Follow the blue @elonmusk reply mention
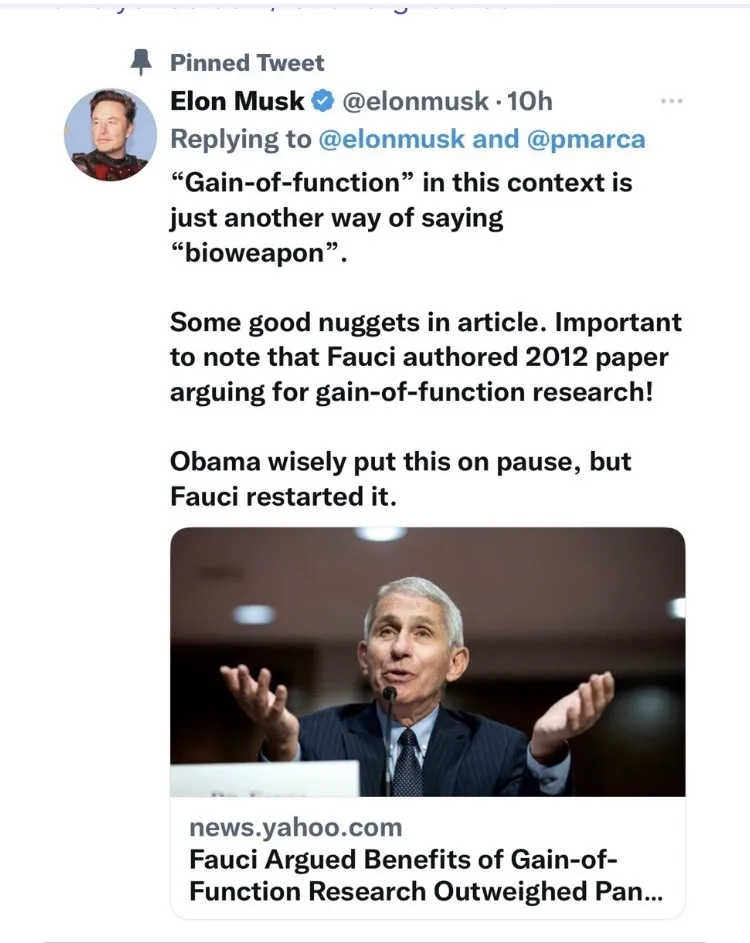Screen dimensions: 750x943 (x=392, y=139)
